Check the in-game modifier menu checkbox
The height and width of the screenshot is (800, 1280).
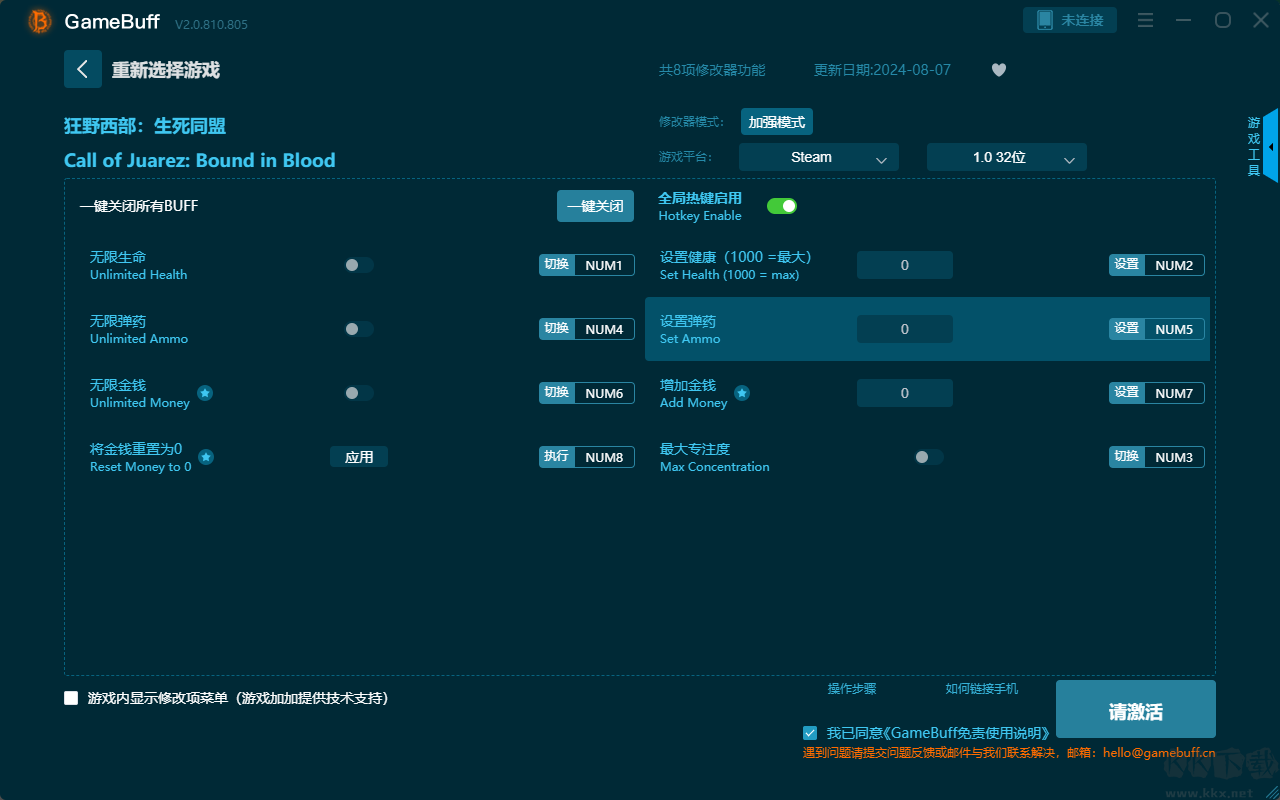pyautogui.click(x=71, y=698)
